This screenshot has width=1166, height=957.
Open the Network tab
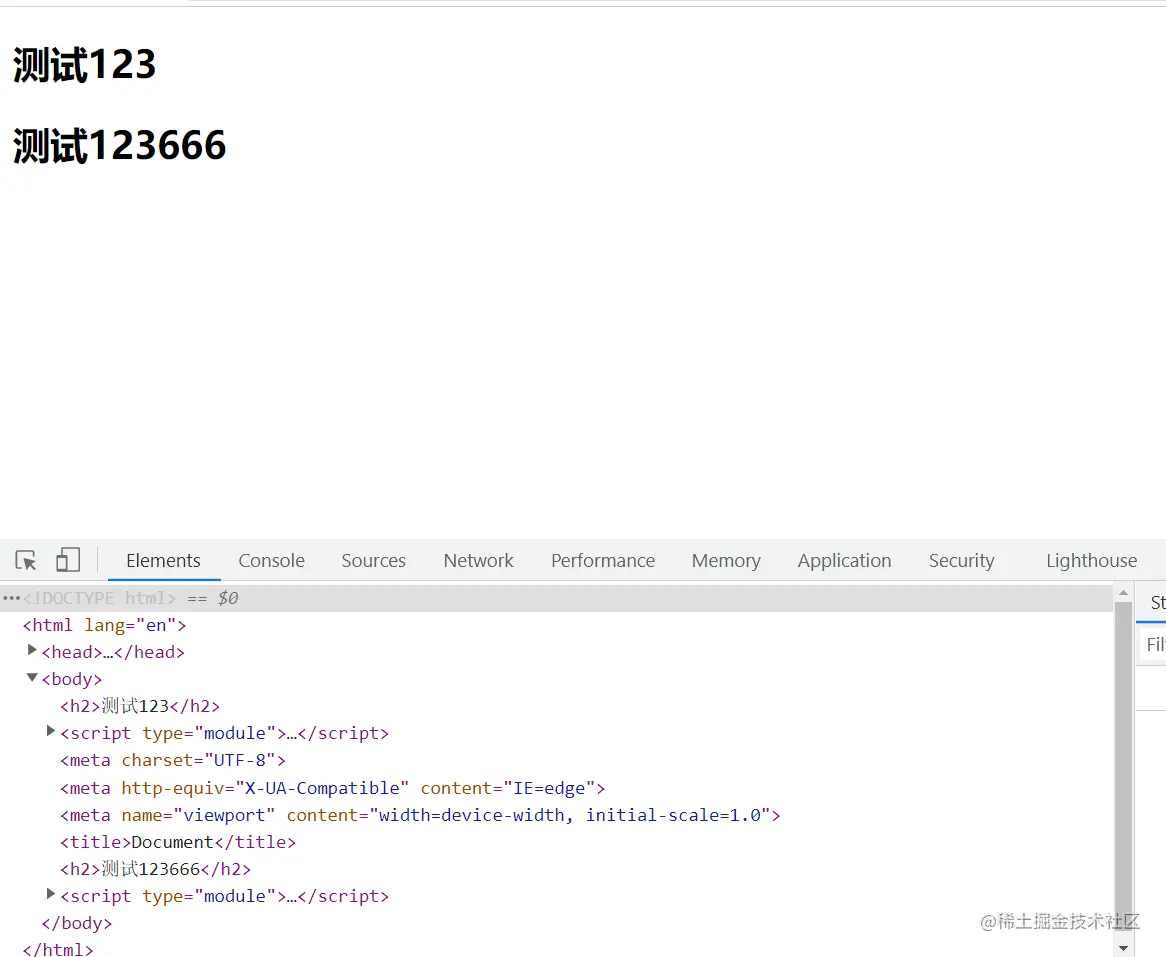click(x=478, y=561)
